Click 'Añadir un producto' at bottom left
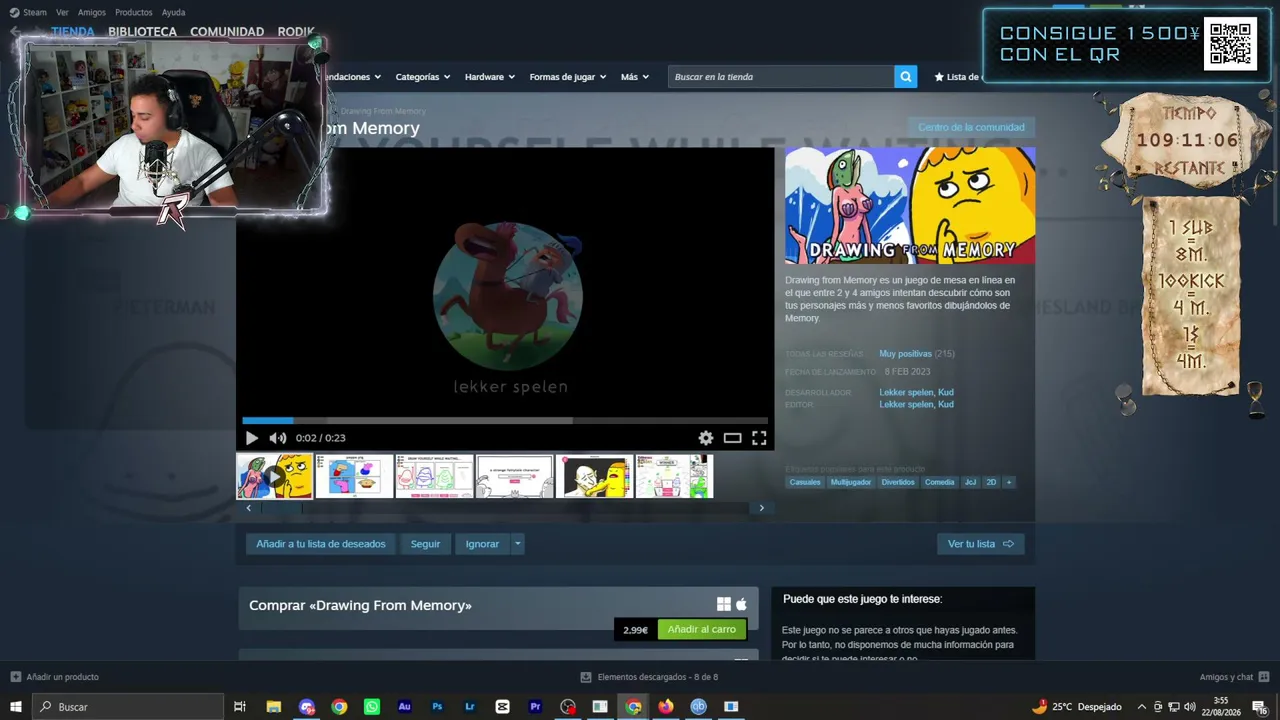This screenshot has height=720, width=1280. 55,677
